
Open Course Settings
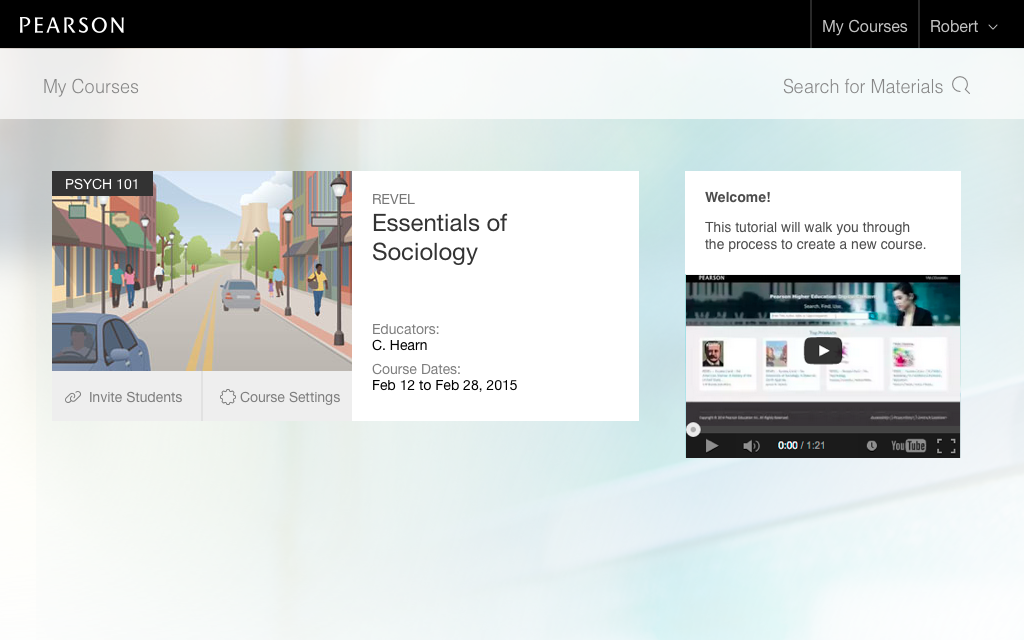(x=278, y=396)
